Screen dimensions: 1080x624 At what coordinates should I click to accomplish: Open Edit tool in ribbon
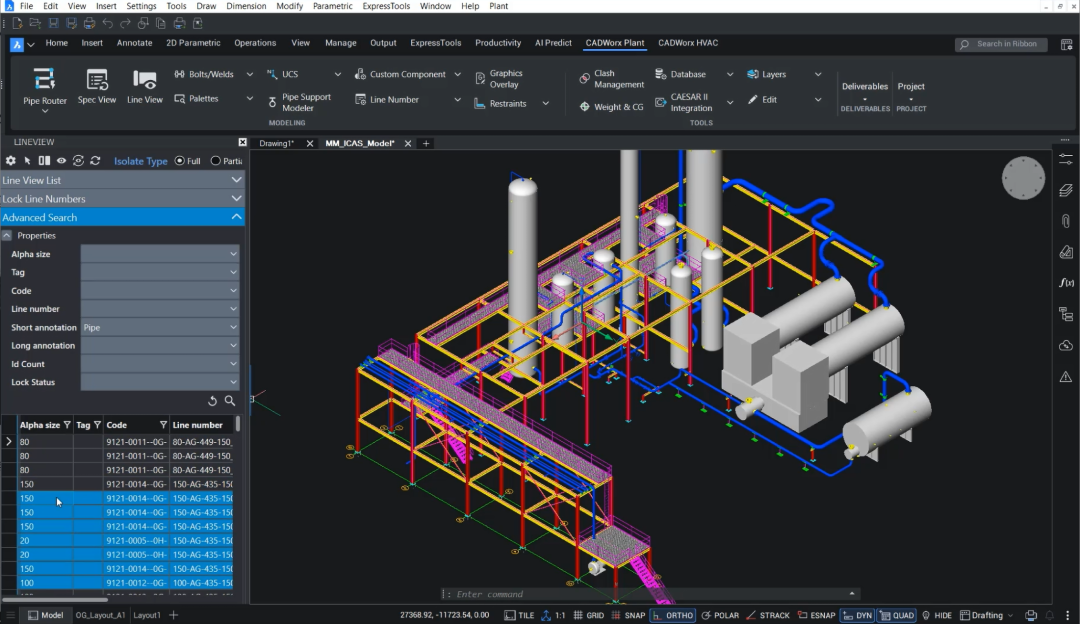762,99
